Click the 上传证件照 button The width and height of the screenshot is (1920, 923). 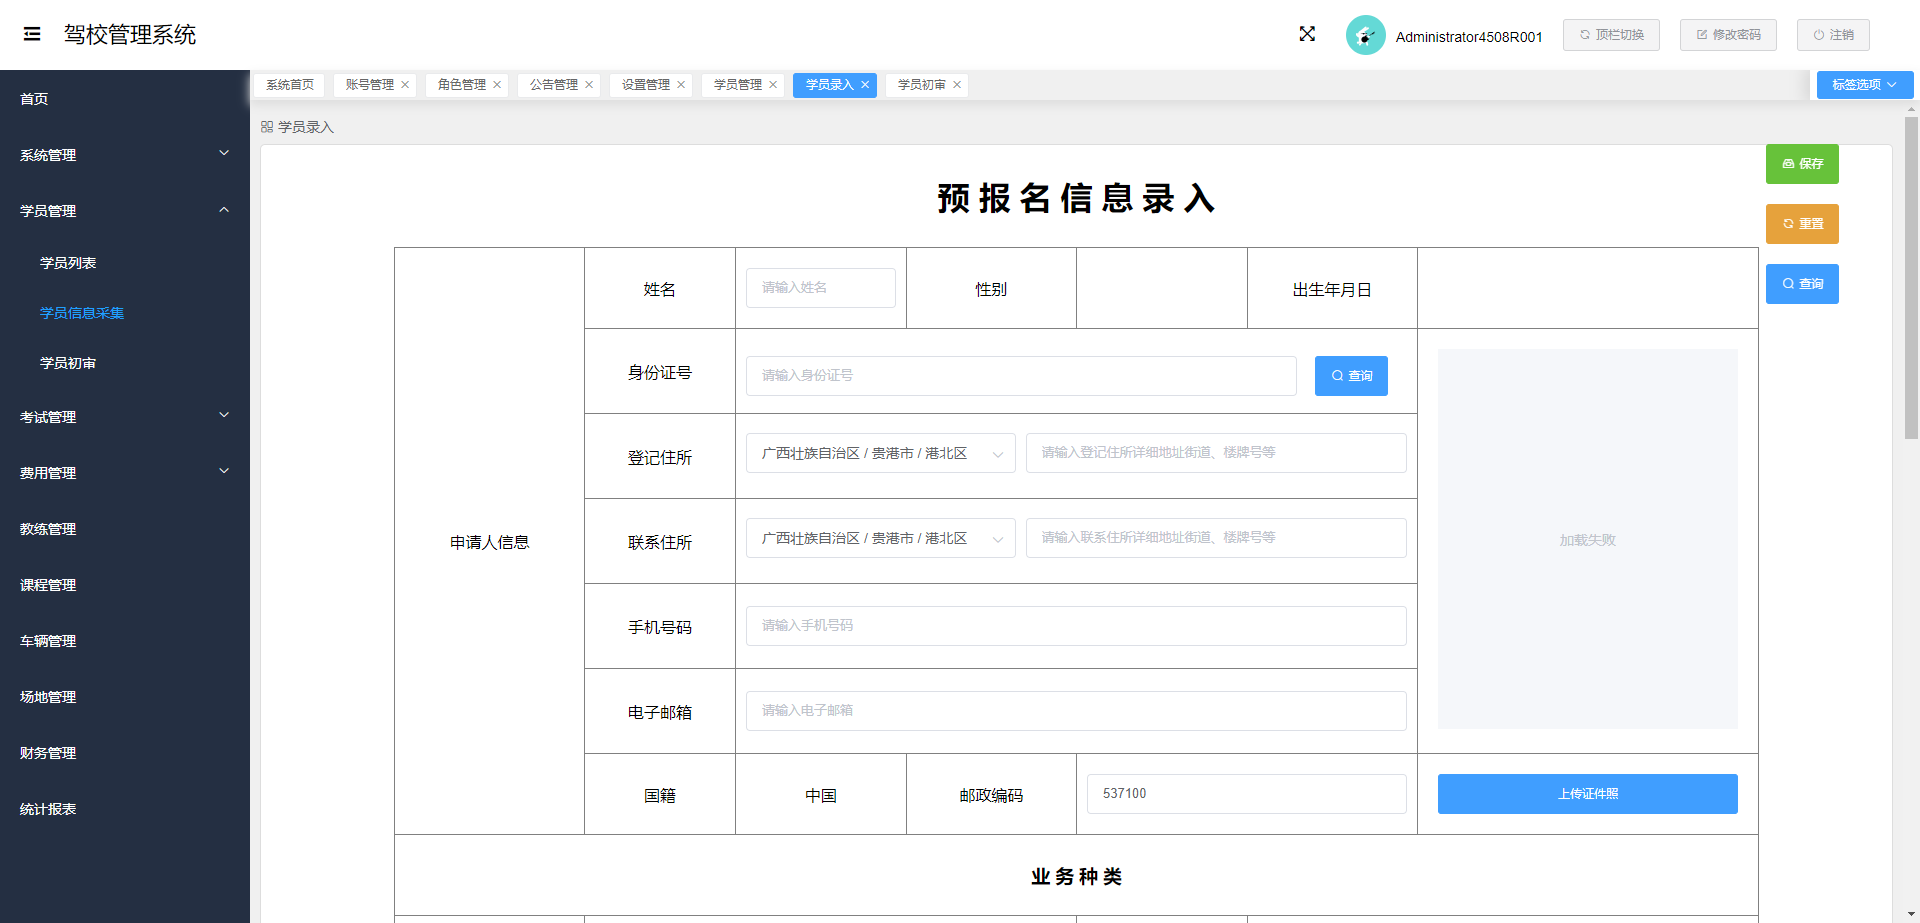1587,794
